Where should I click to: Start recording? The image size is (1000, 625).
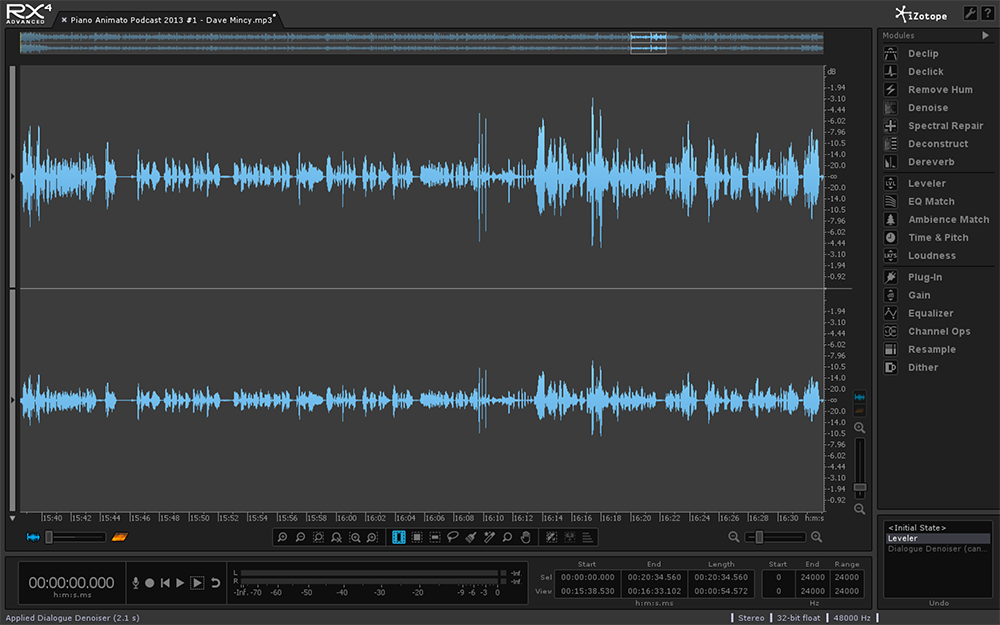(150, 583)
